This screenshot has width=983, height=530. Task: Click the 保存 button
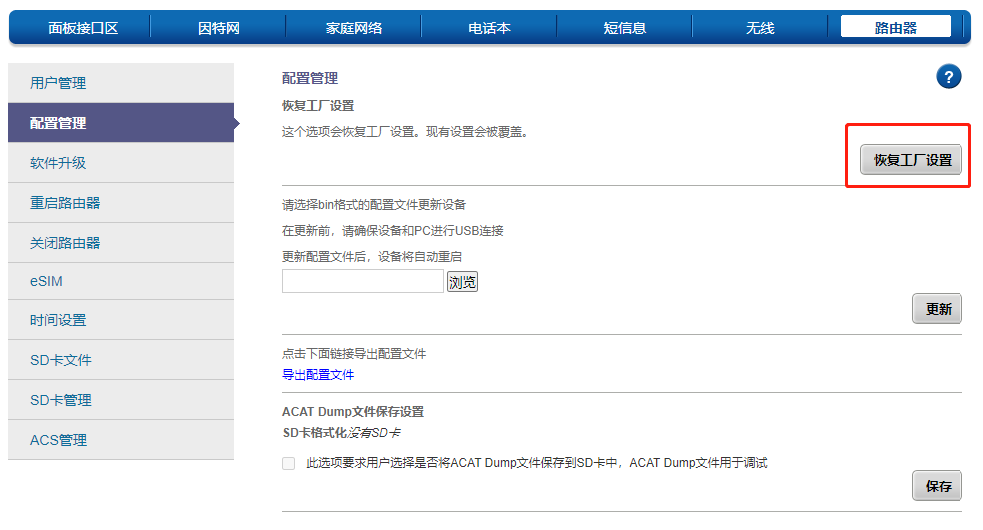tap(937, 485)
